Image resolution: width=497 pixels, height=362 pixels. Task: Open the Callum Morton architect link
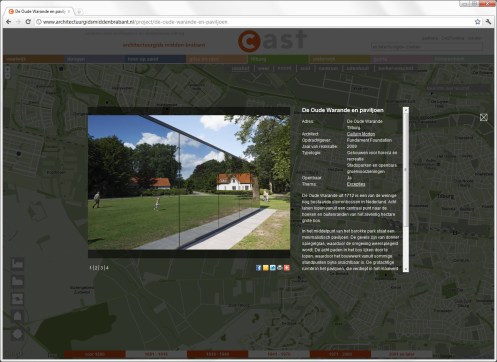click(x=361, y=134)
